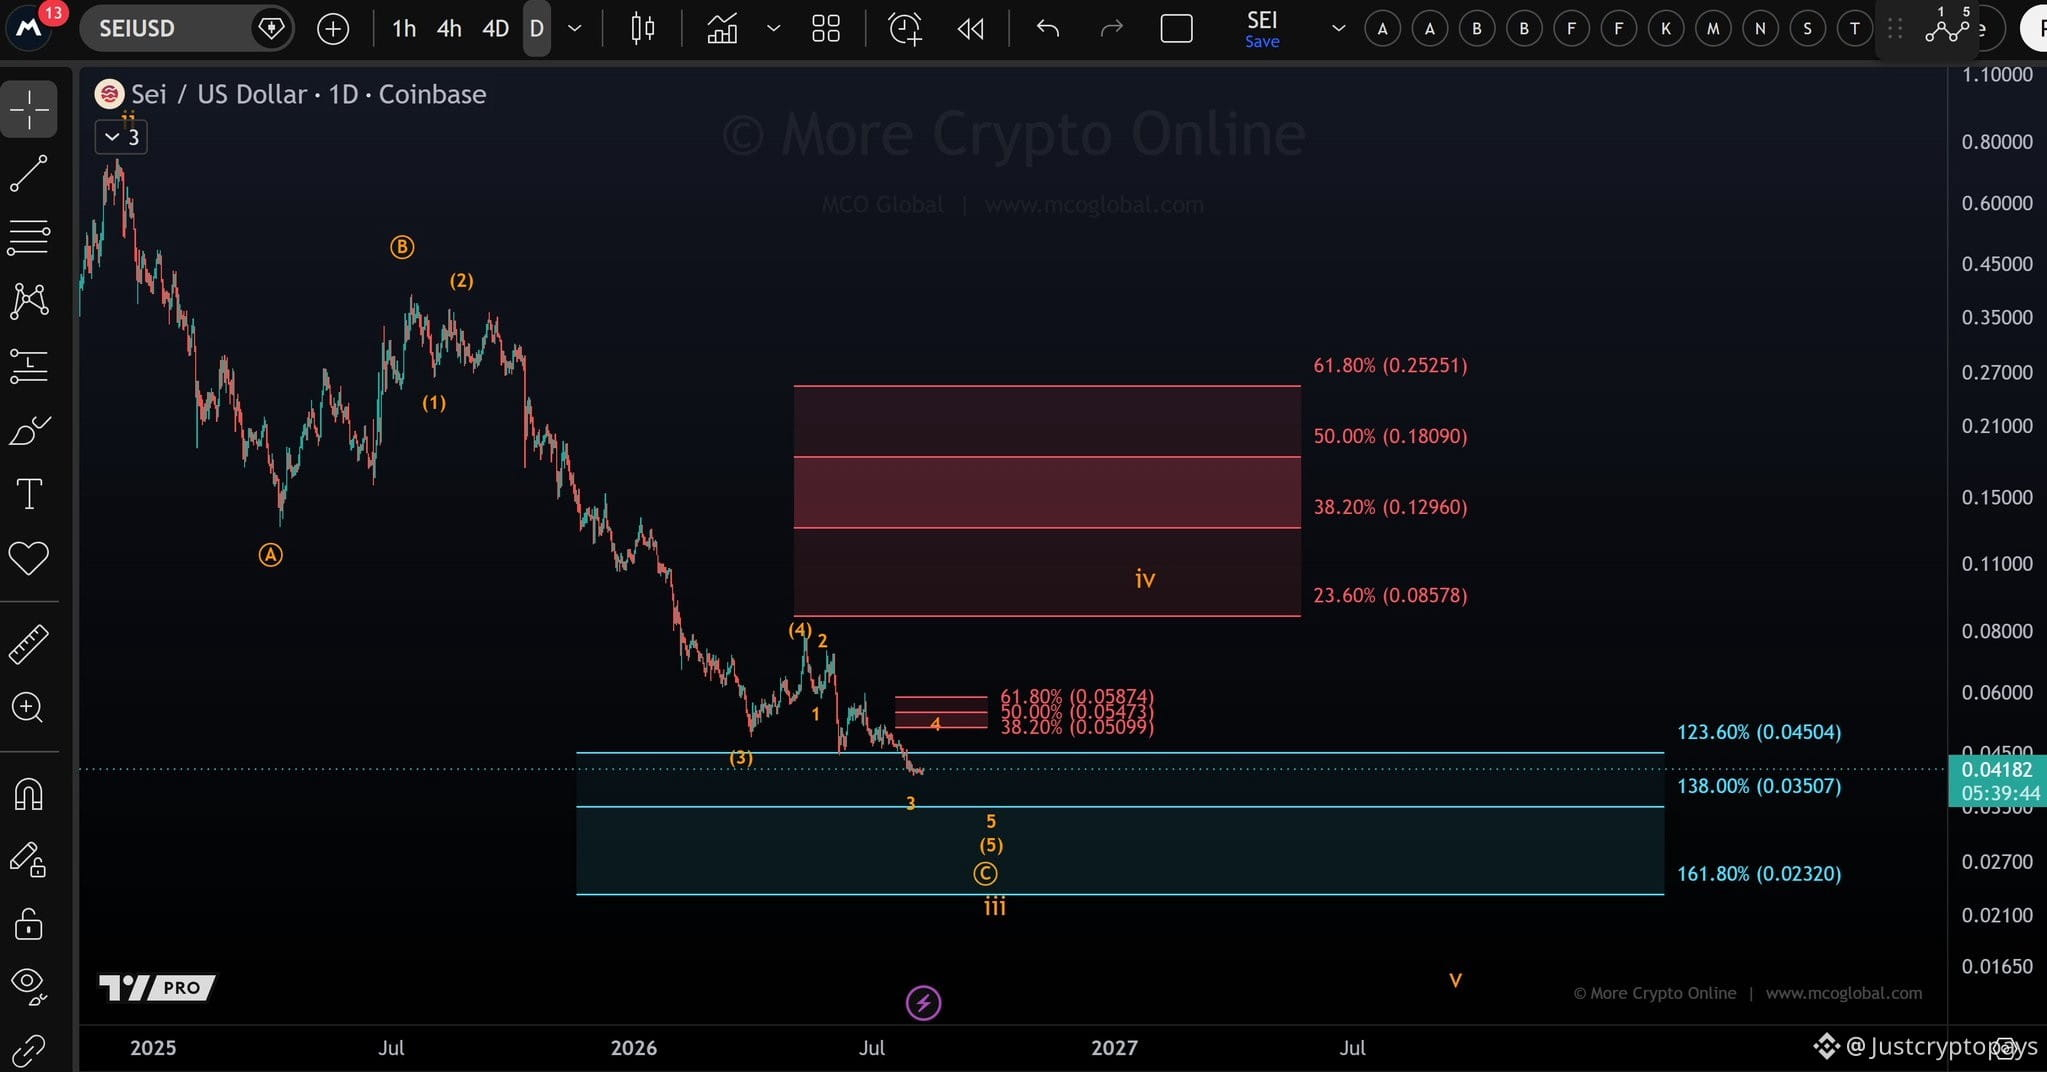Image resolution: width=2047 pixels, height=1072 pixels.
Task: Select the ruler measure tool
Action: click(29, 644)
